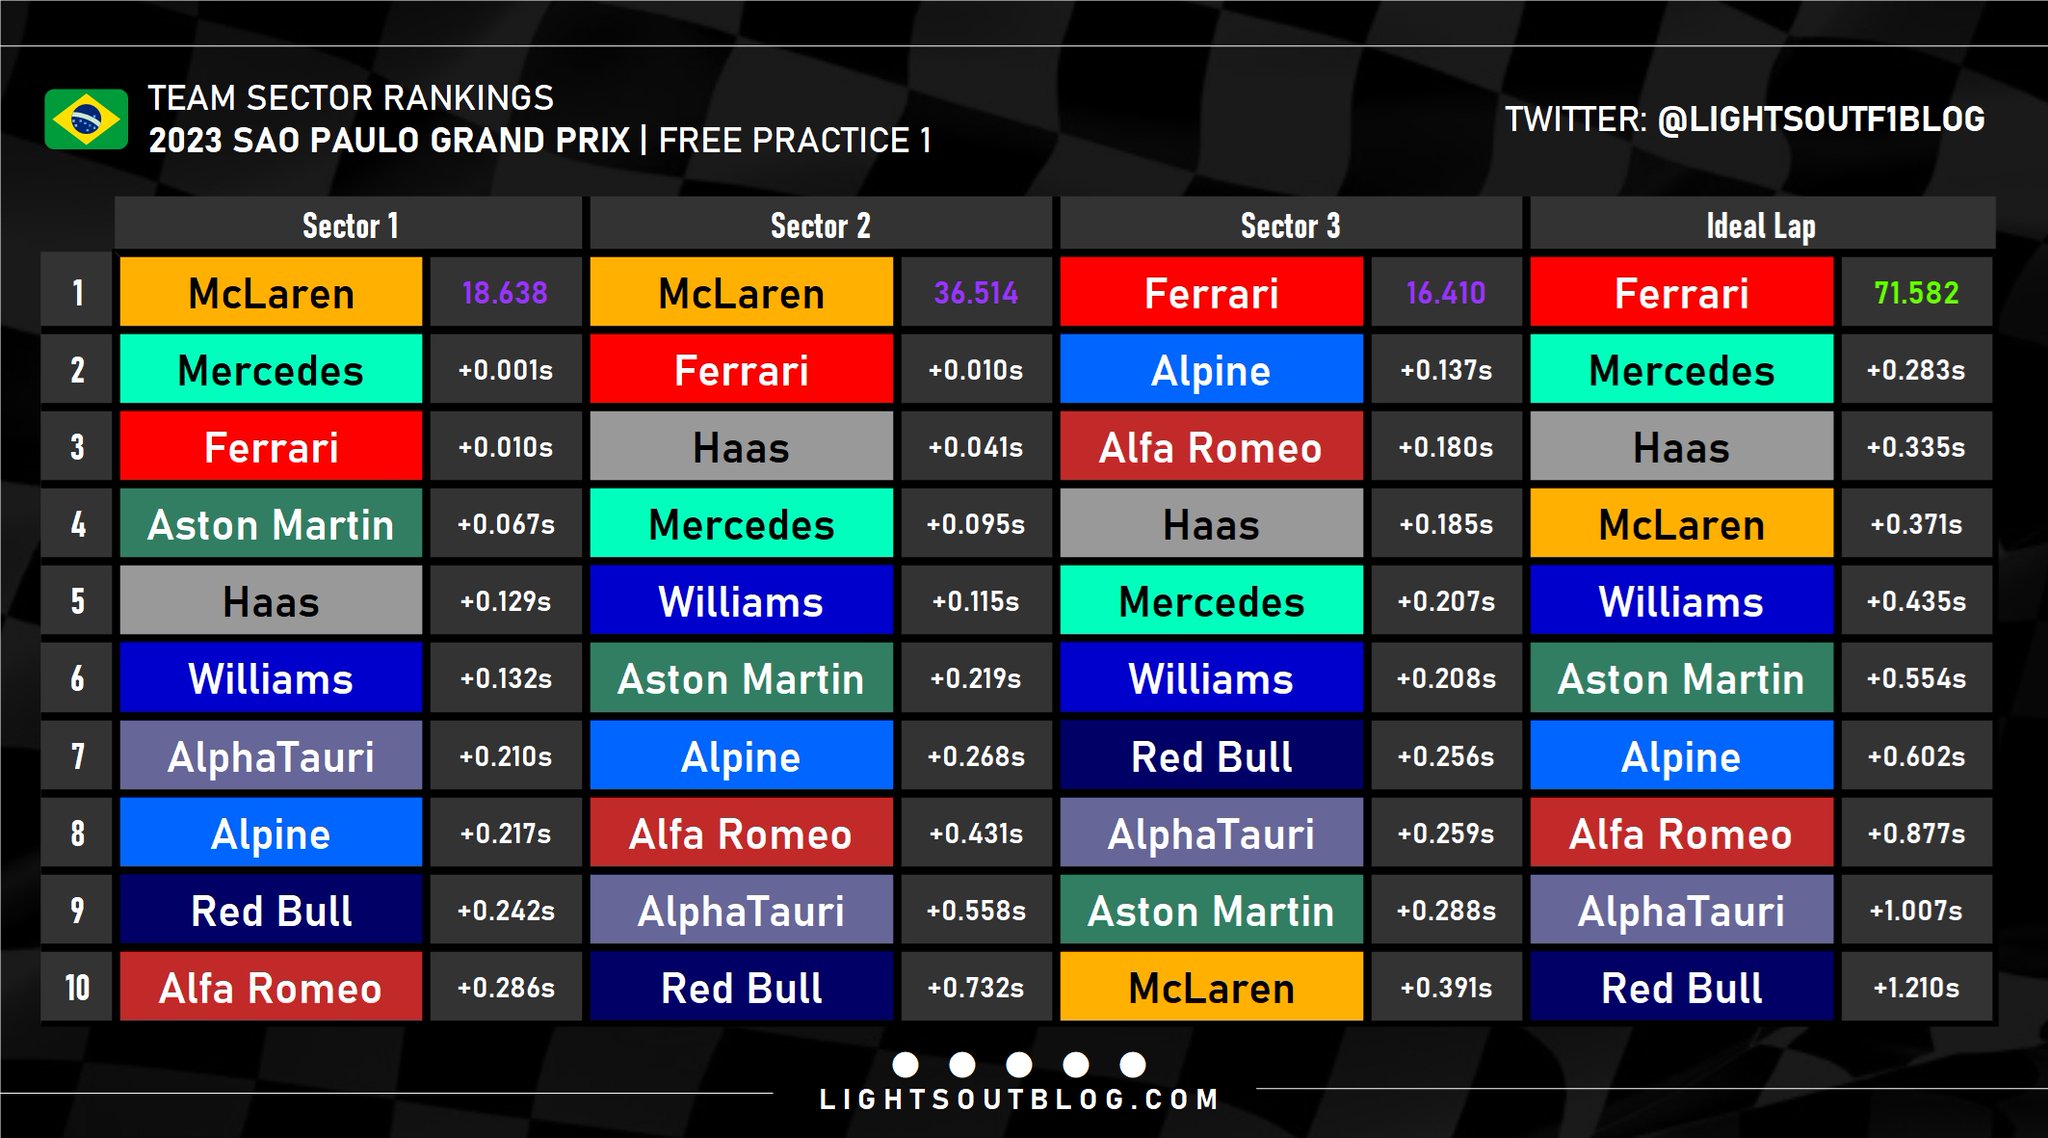The width and height of the screenshot is (2048, 1138).
Task: Click the purple 18.638 Sector 1 time
Action: coord(505,293)
